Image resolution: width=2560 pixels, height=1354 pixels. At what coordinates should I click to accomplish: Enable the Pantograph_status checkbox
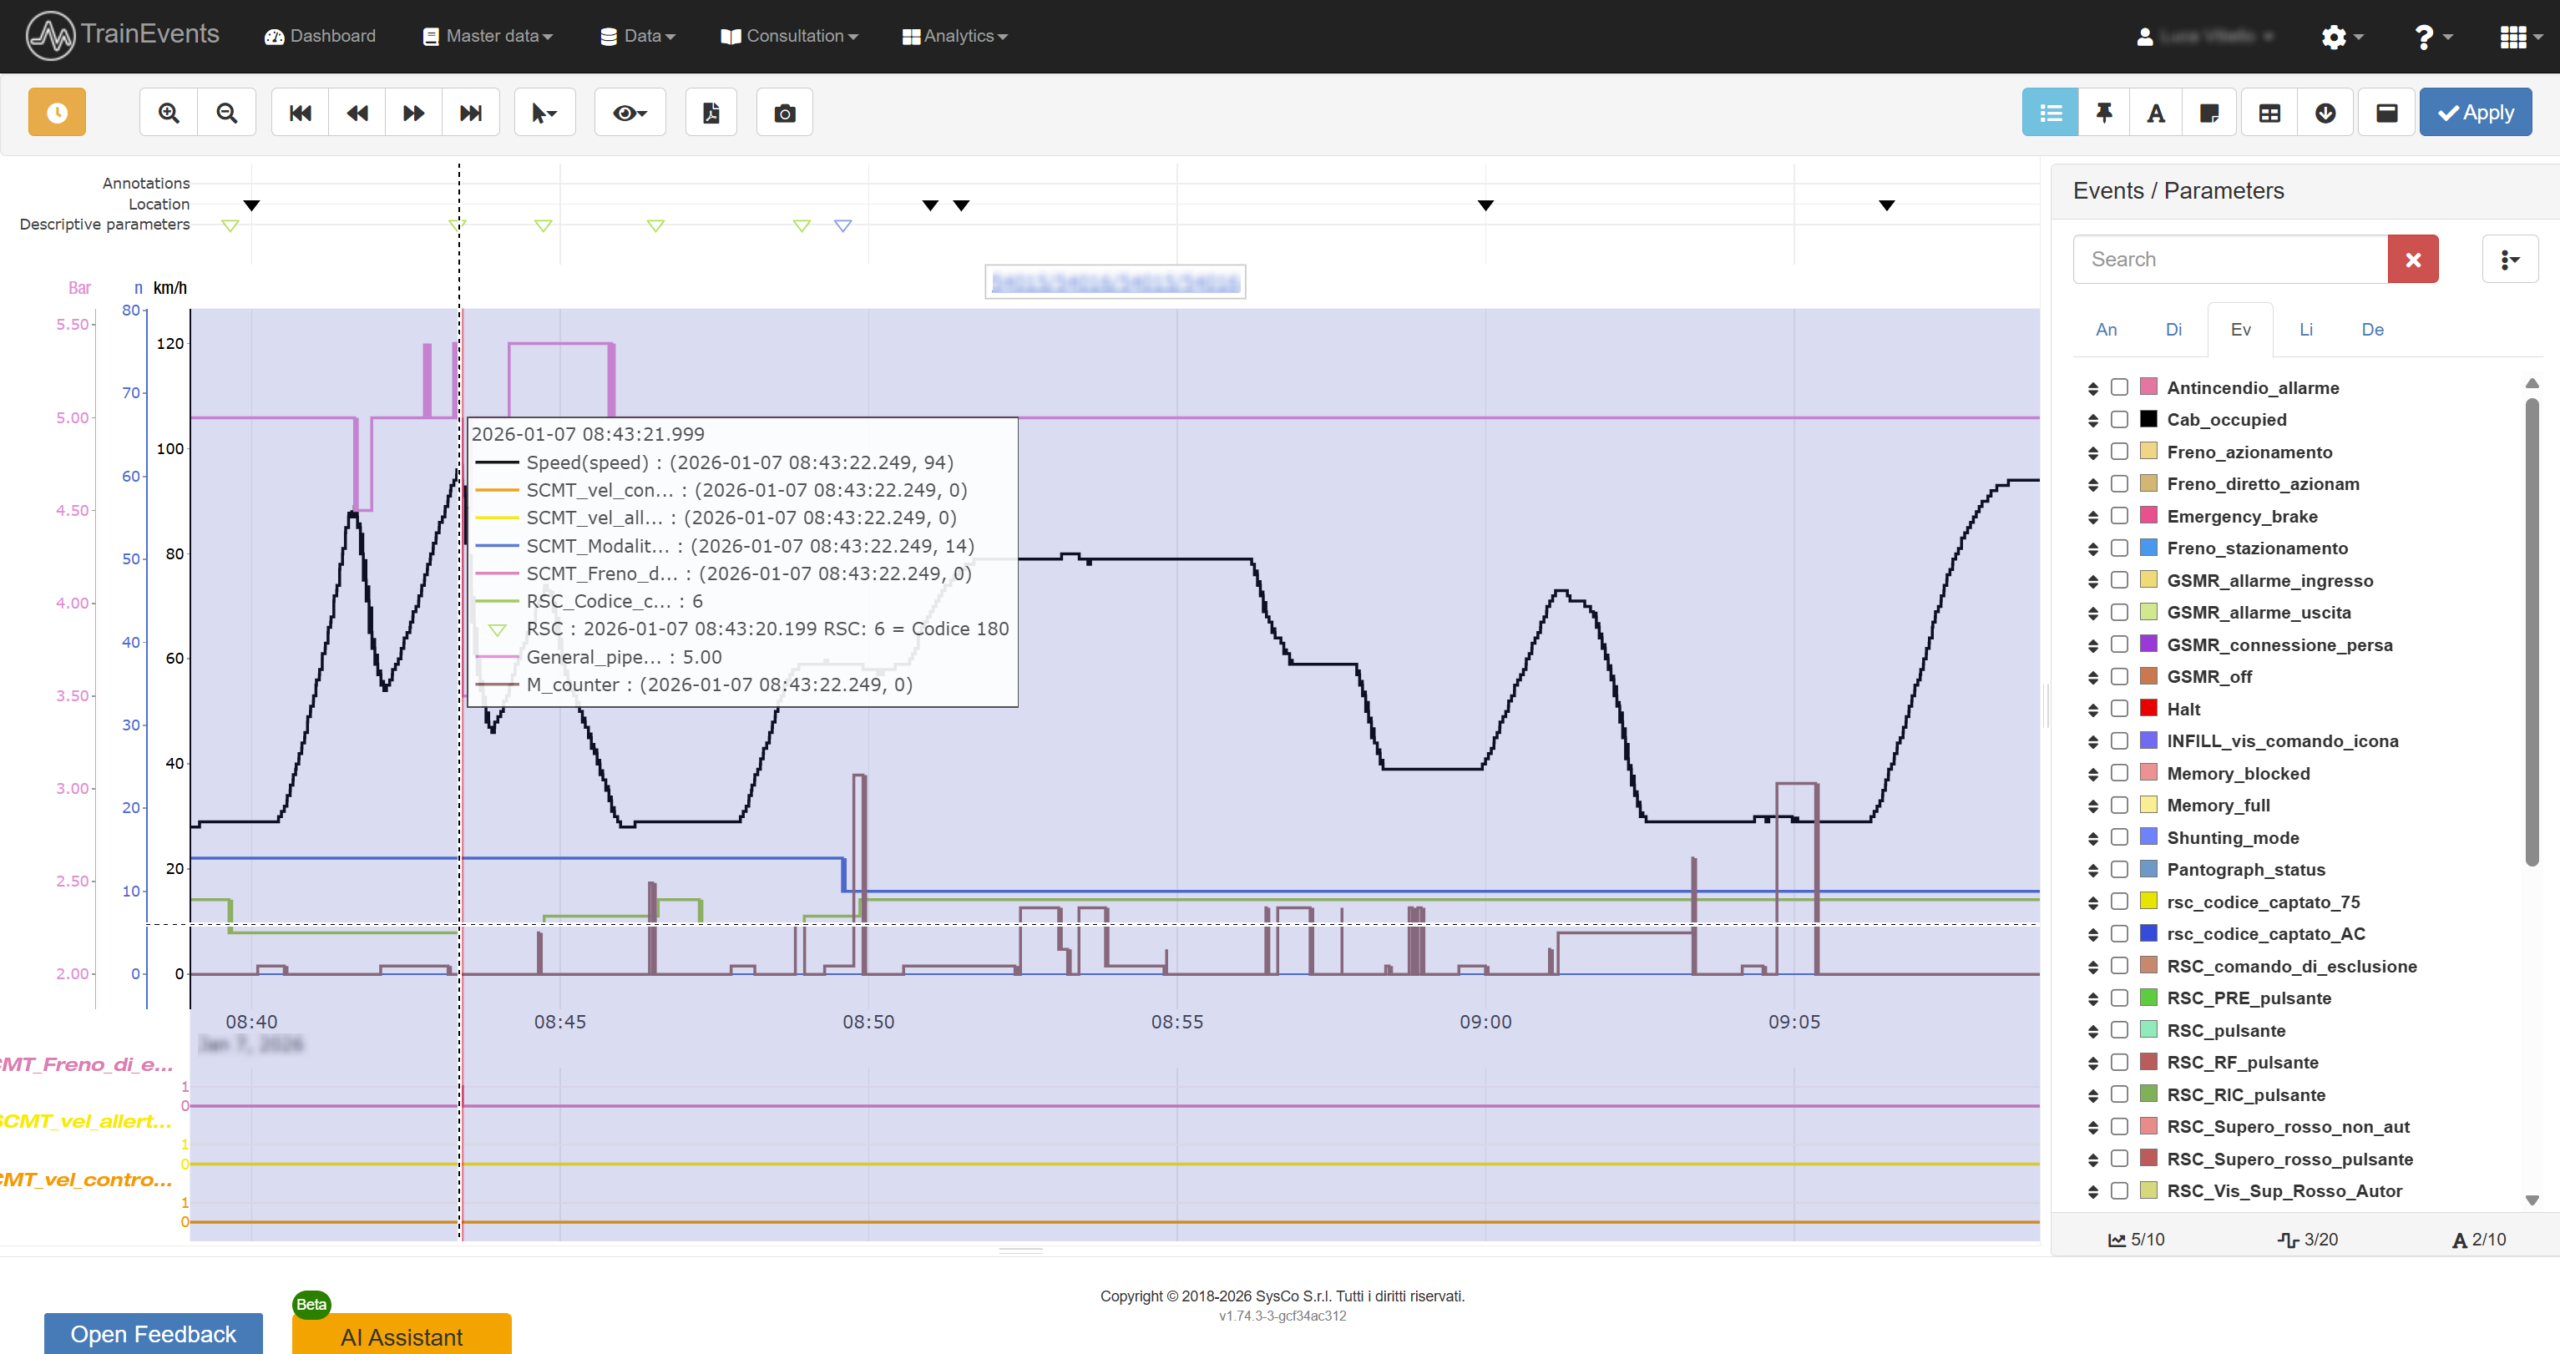(x=2120, y=869)
